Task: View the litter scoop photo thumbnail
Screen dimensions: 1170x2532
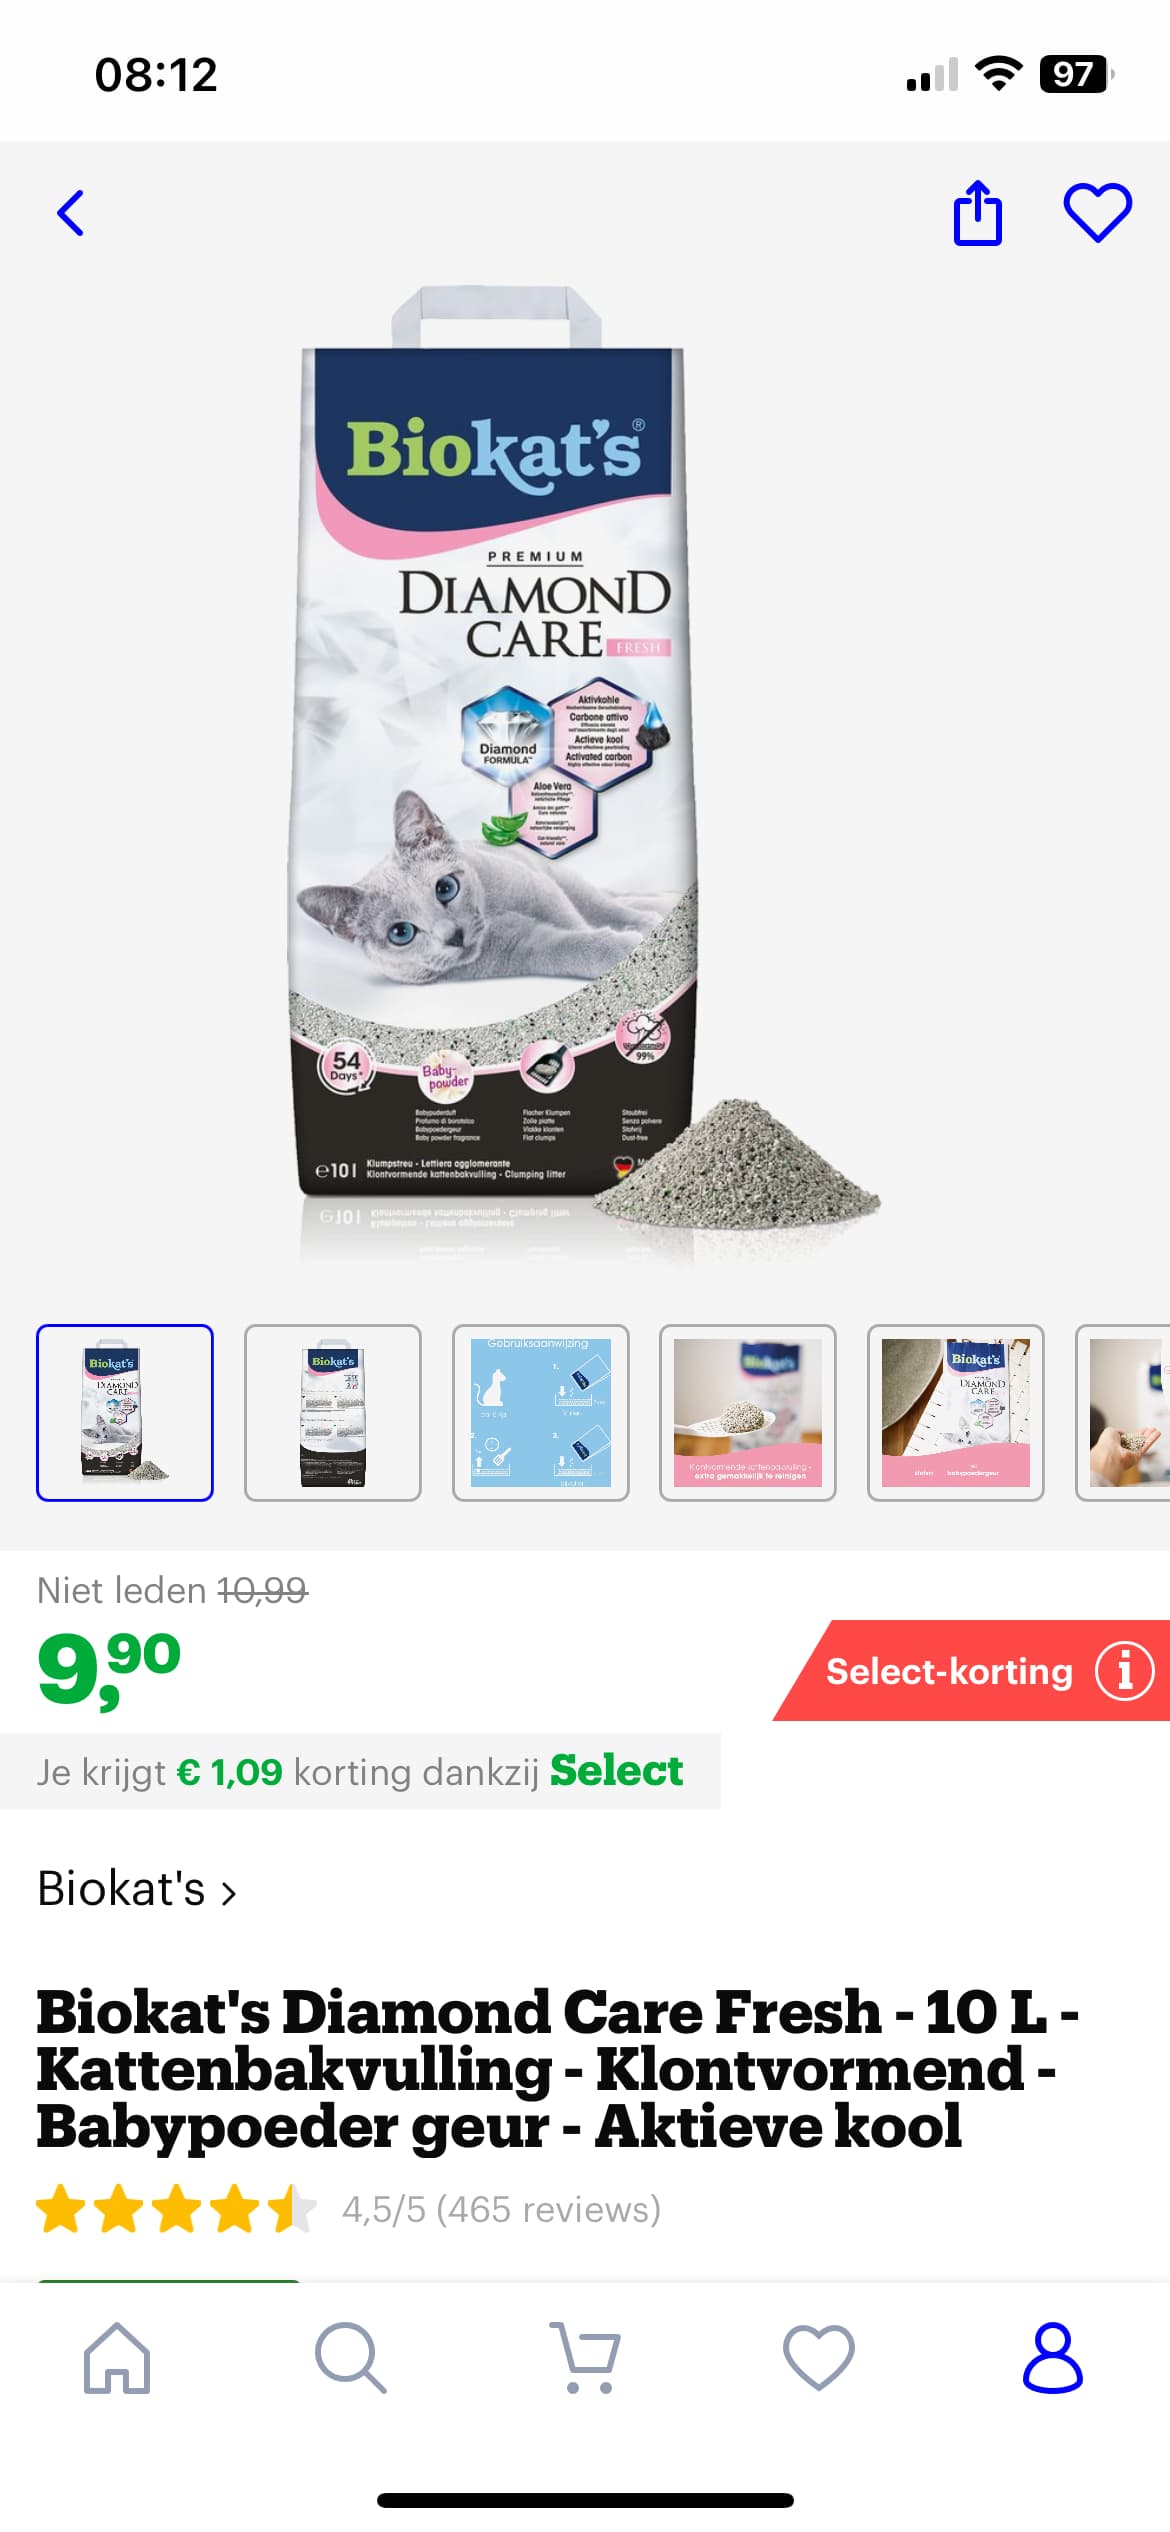Action: tap(748, 1413)
